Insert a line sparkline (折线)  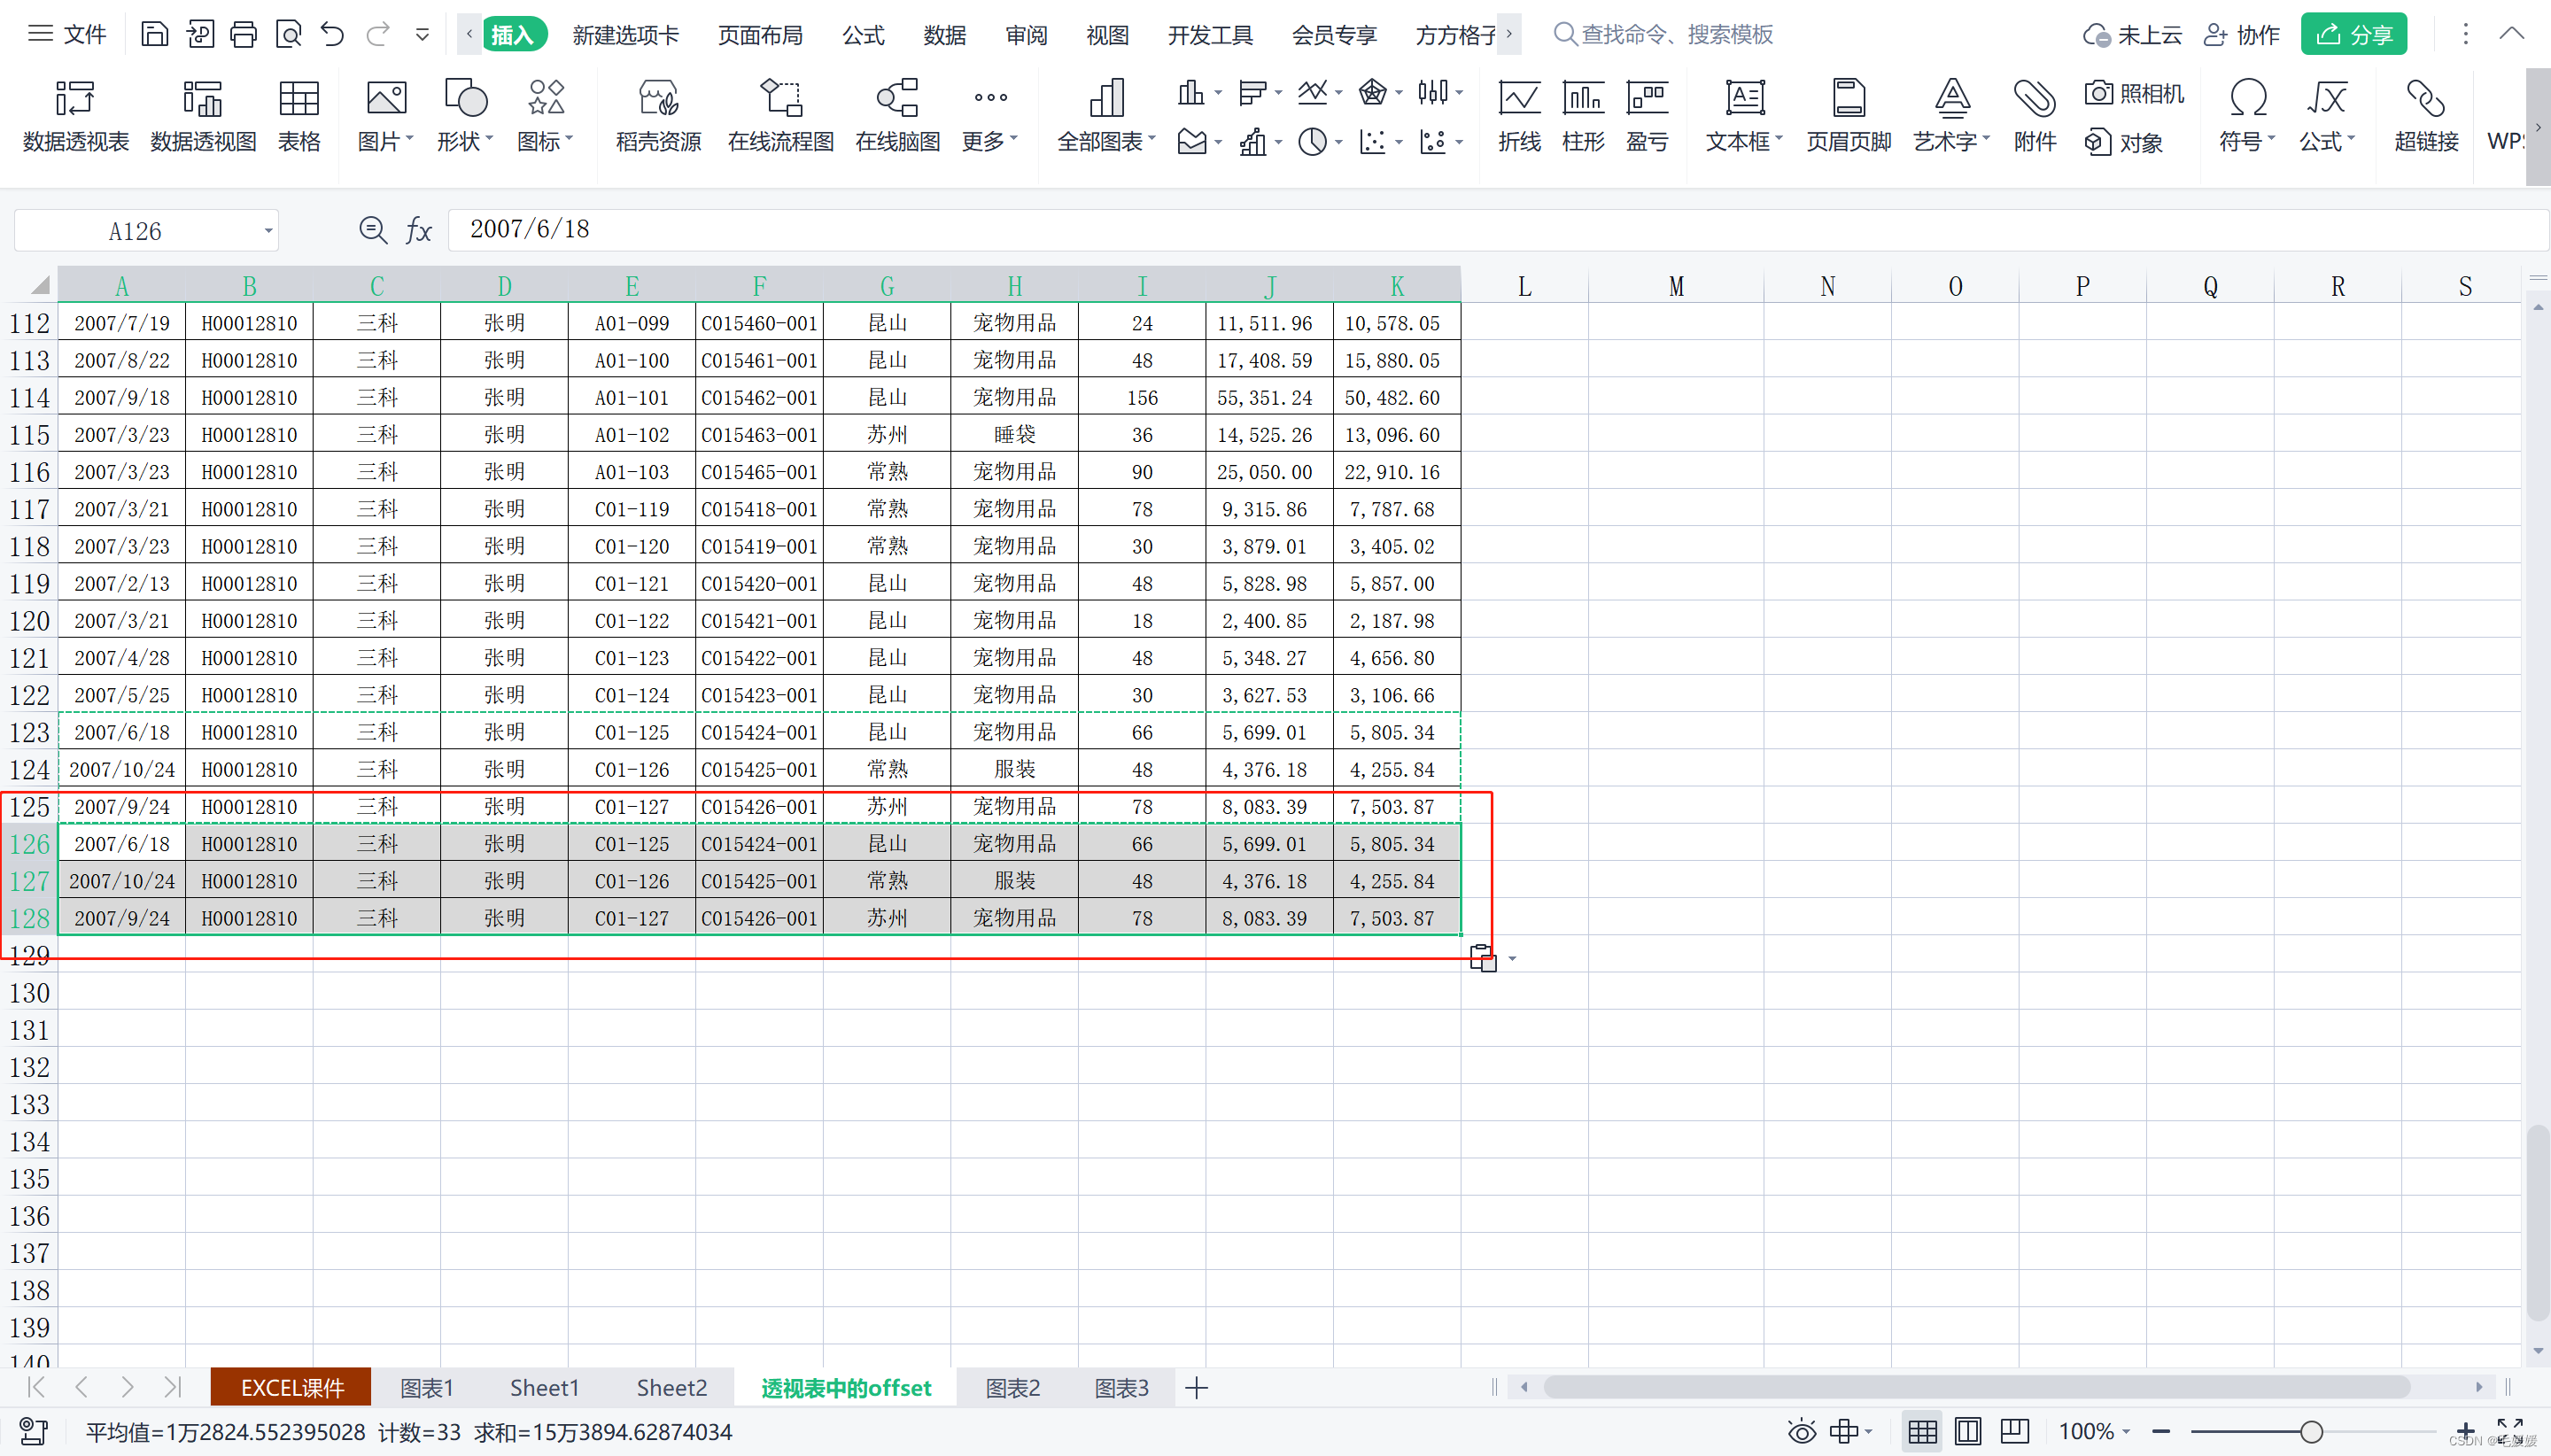tap(1519, 116)
